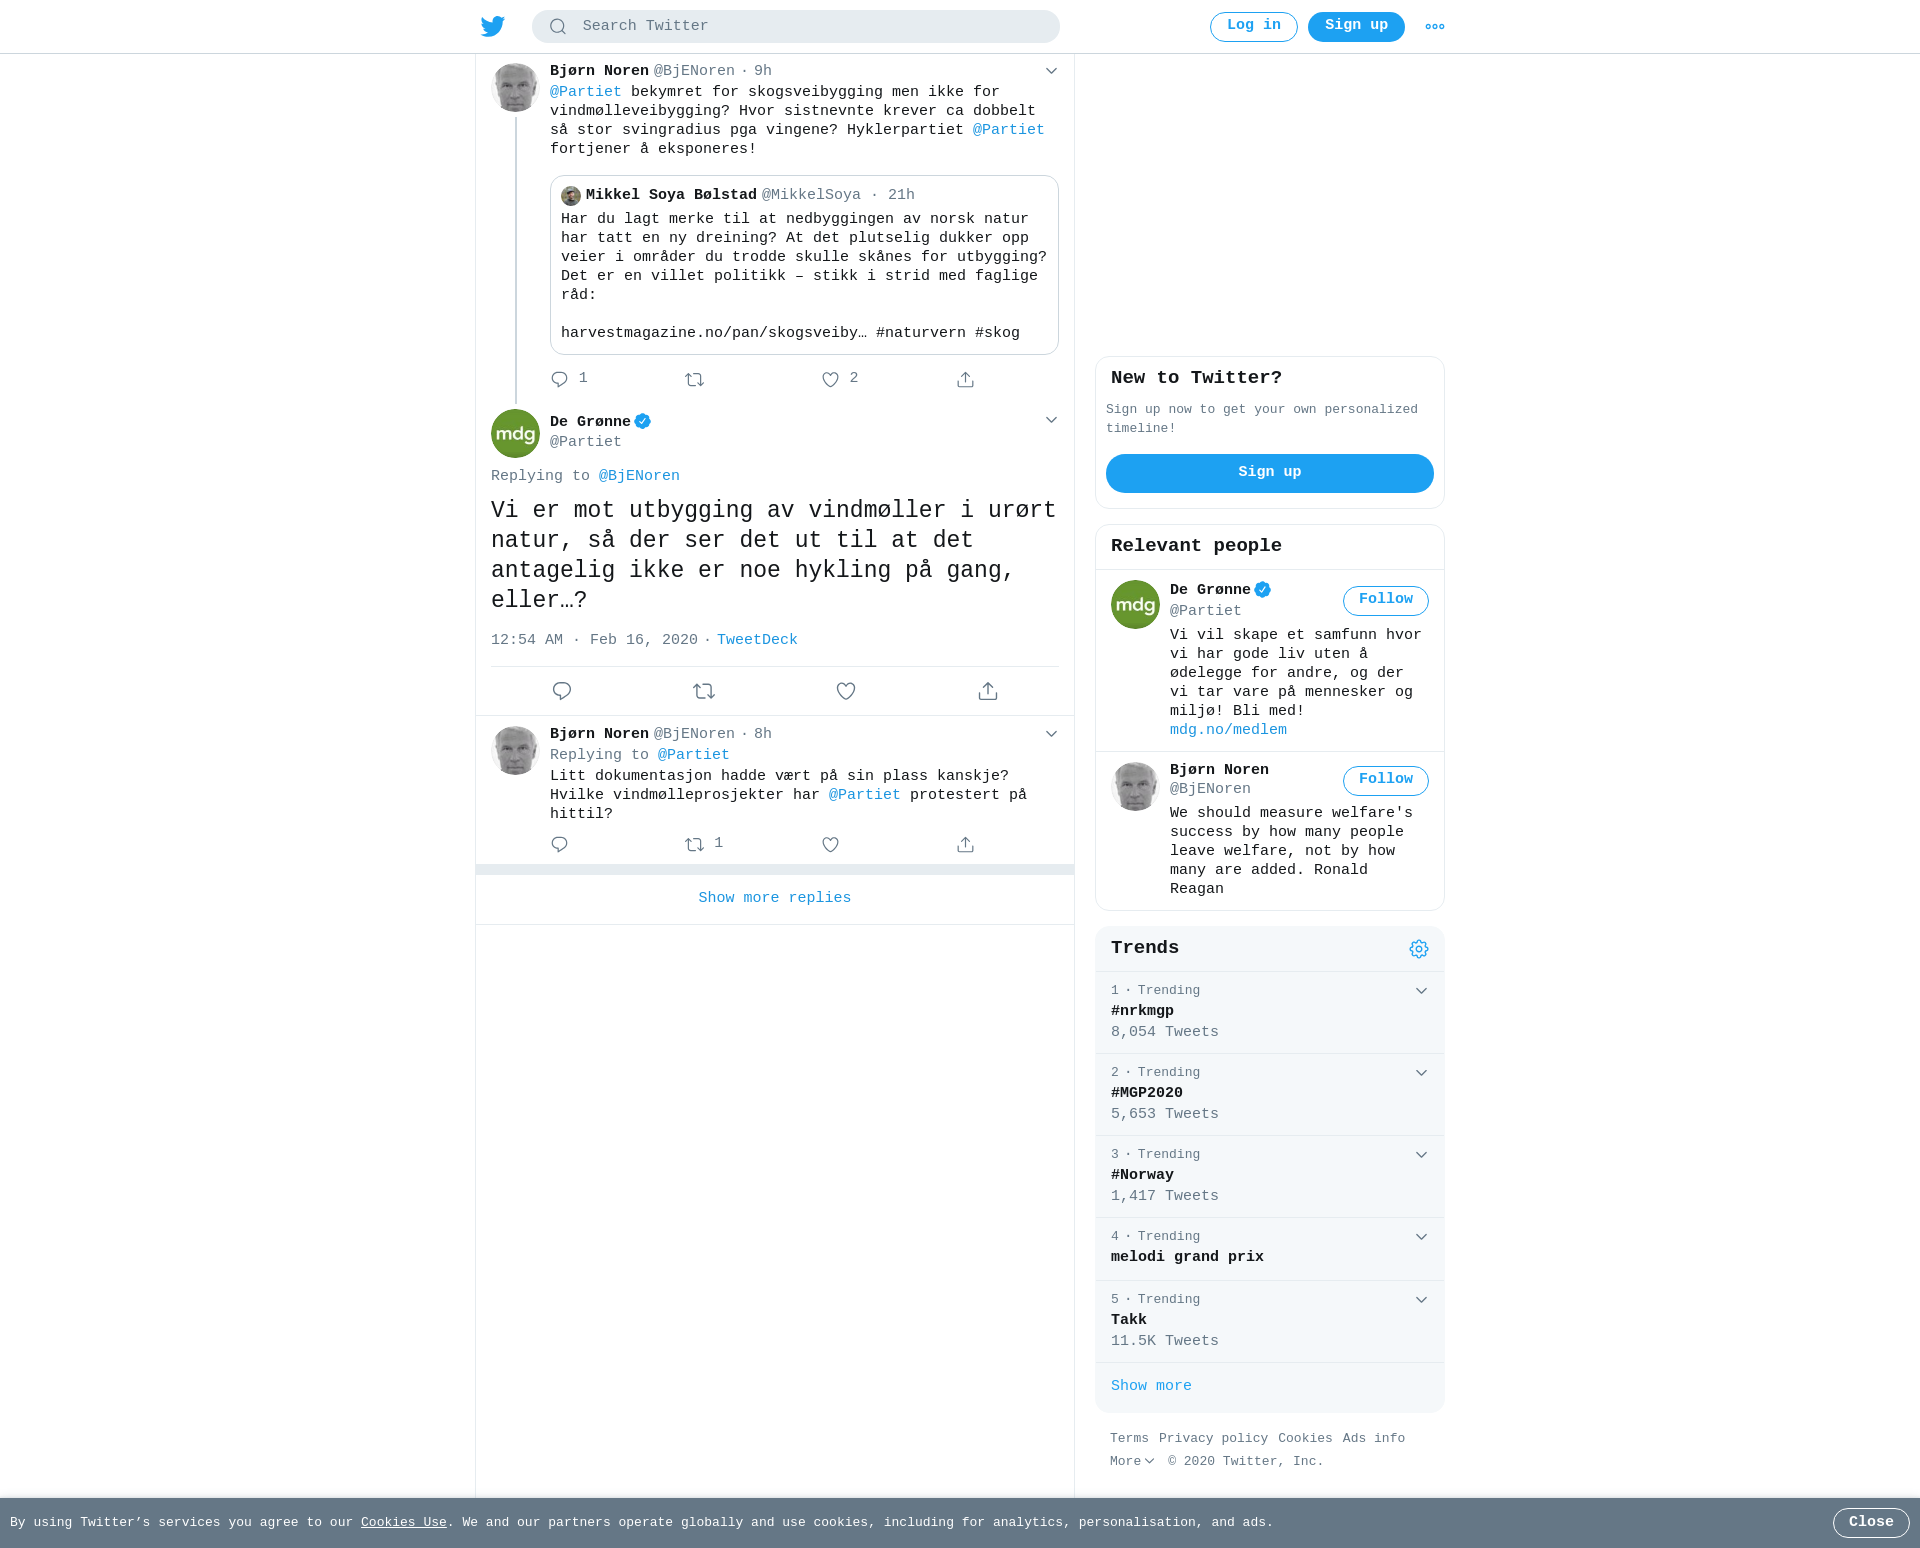The height and width of the screenshot is (1548, 1920).
Task: Like the De Grønne main tweet
Action: [846, 691]
